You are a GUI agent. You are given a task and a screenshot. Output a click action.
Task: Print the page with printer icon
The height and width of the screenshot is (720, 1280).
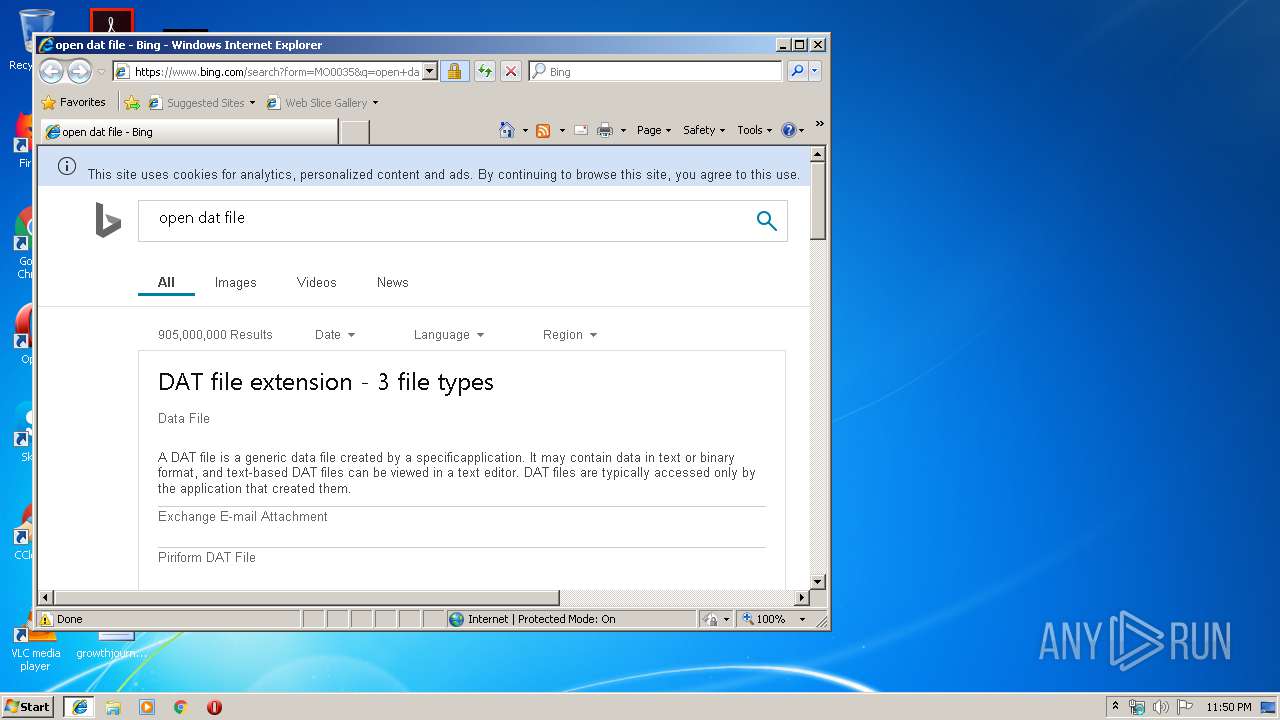tap(605, 130)
